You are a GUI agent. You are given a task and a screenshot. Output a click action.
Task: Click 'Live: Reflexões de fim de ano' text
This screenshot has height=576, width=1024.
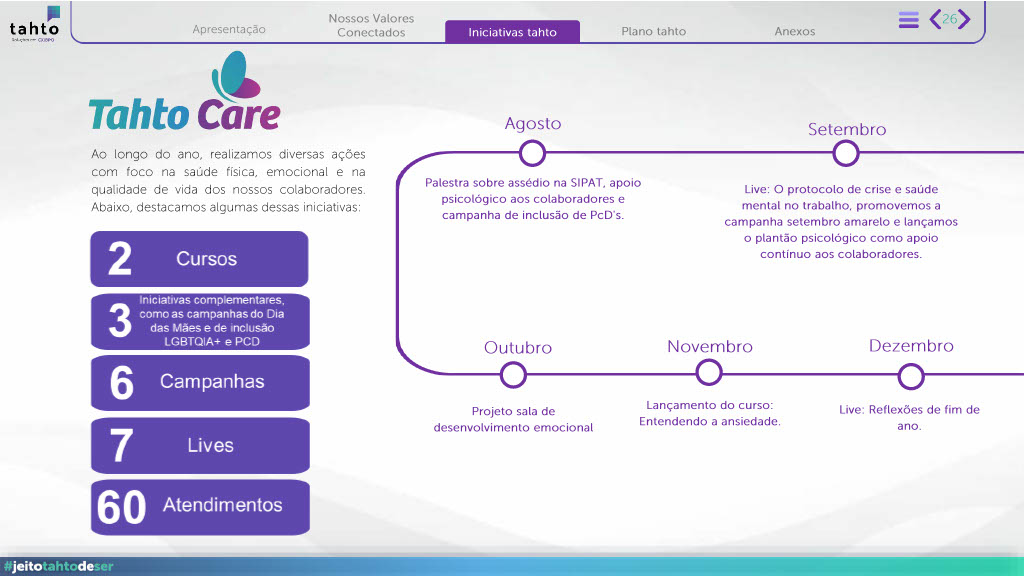click(909, 417)
